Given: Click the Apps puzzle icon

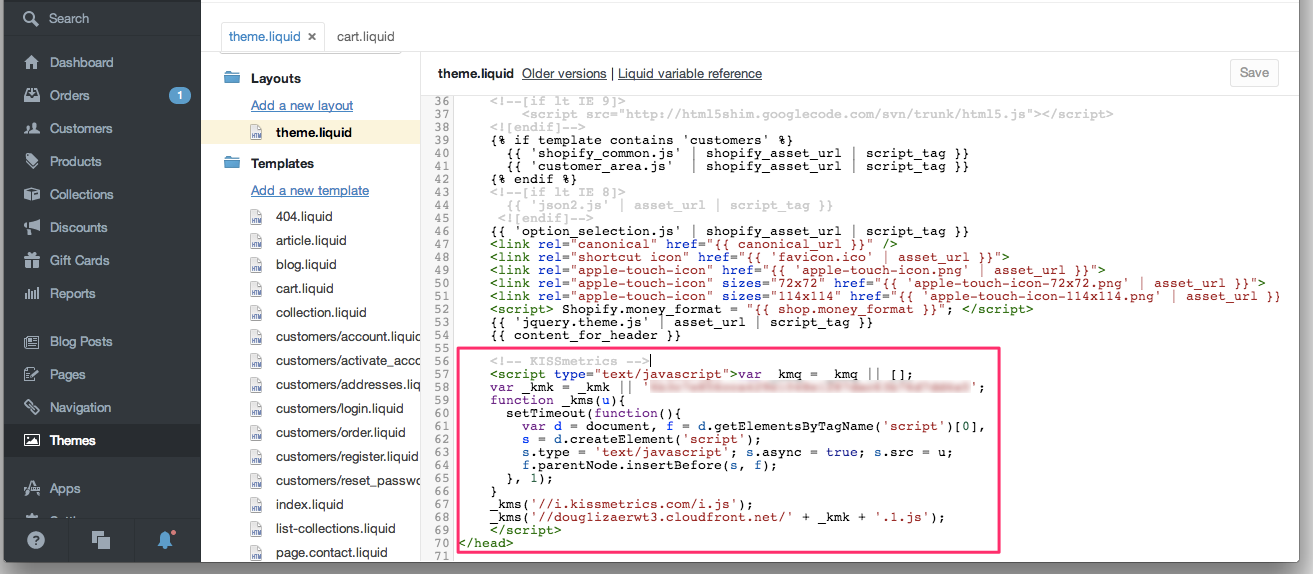Looking at the screenshot, I should pos(32,488).
